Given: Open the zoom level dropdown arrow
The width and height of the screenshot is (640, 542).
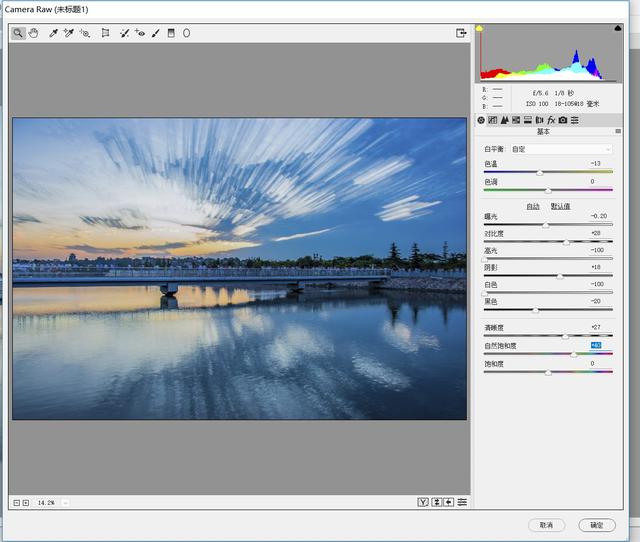Looking at the screenshot, I should pyautogui.click(x=65, y=503).
